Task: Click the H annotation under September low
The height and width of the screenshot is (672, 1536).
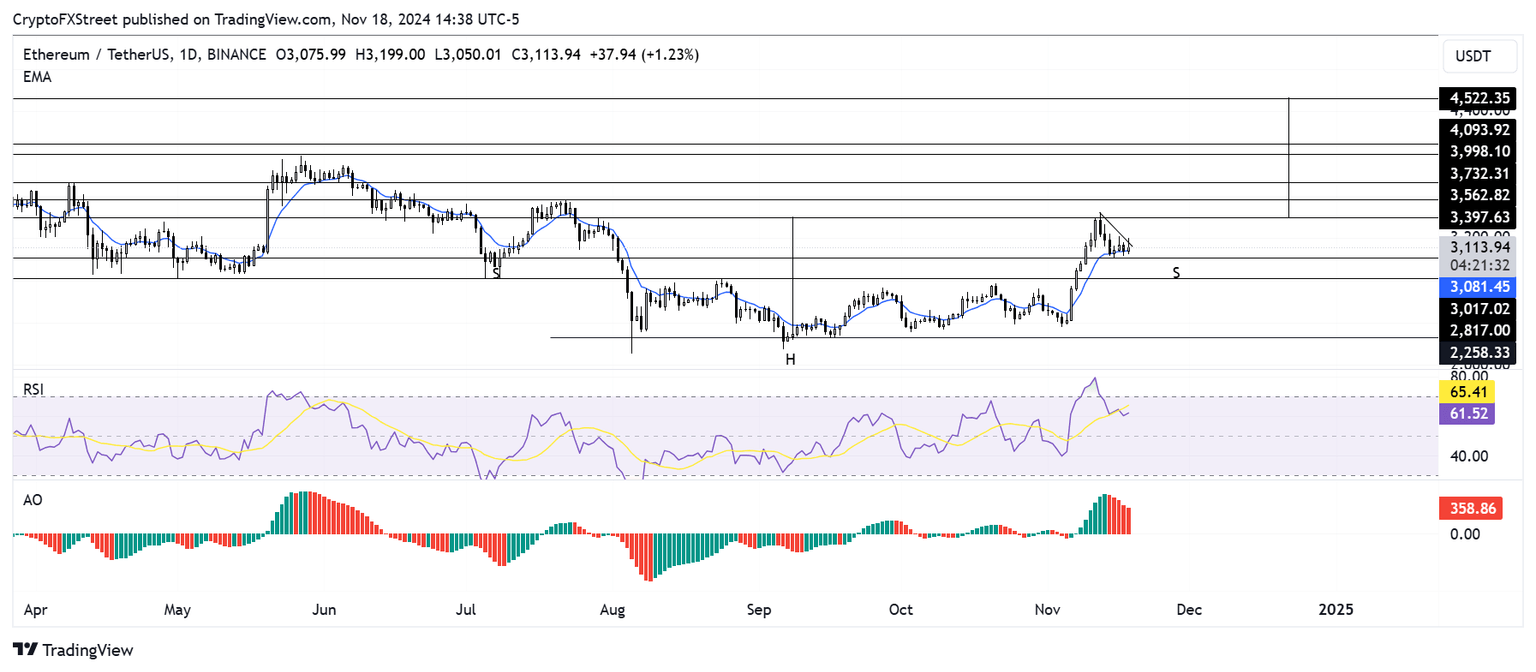Action: pyautogui.click(x=790, y=359)
